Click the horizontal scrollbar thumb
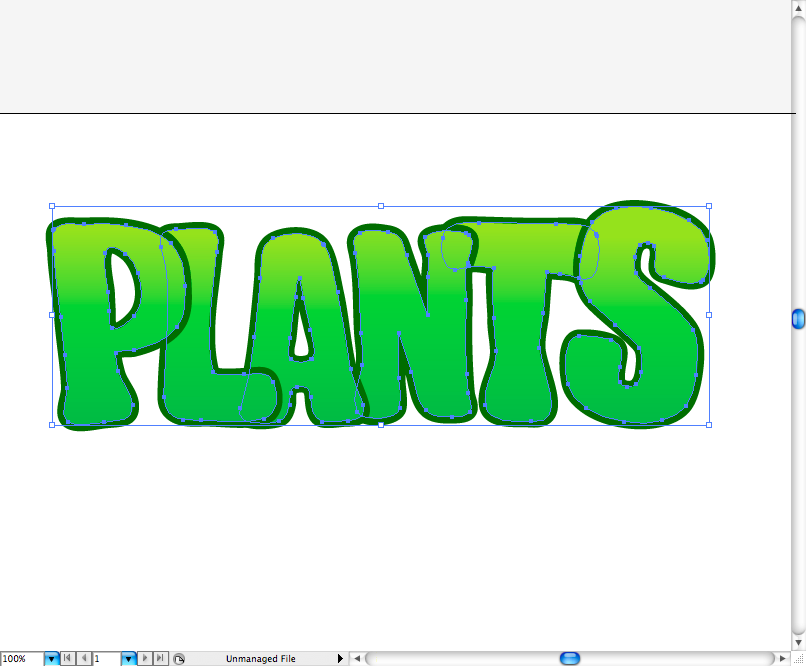Image resolution: width=806 pixels, height=666 pixels. (x=570, y=658)
